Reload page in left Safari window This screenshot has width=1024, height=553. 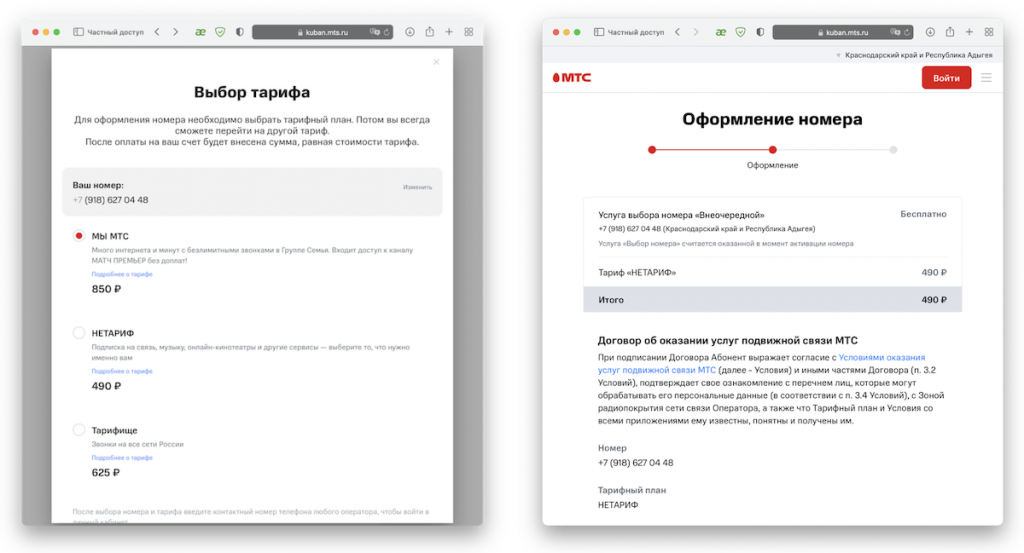point(387,32)
